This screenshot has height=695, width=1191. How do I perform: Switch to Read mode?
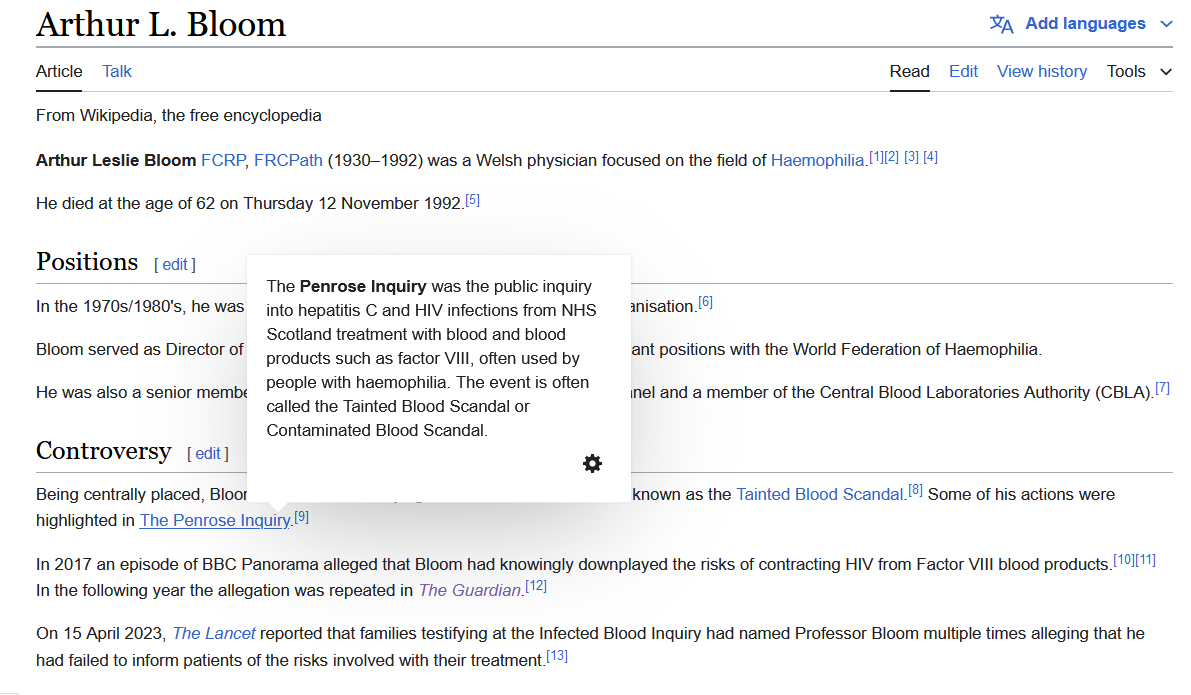(909, 71)
